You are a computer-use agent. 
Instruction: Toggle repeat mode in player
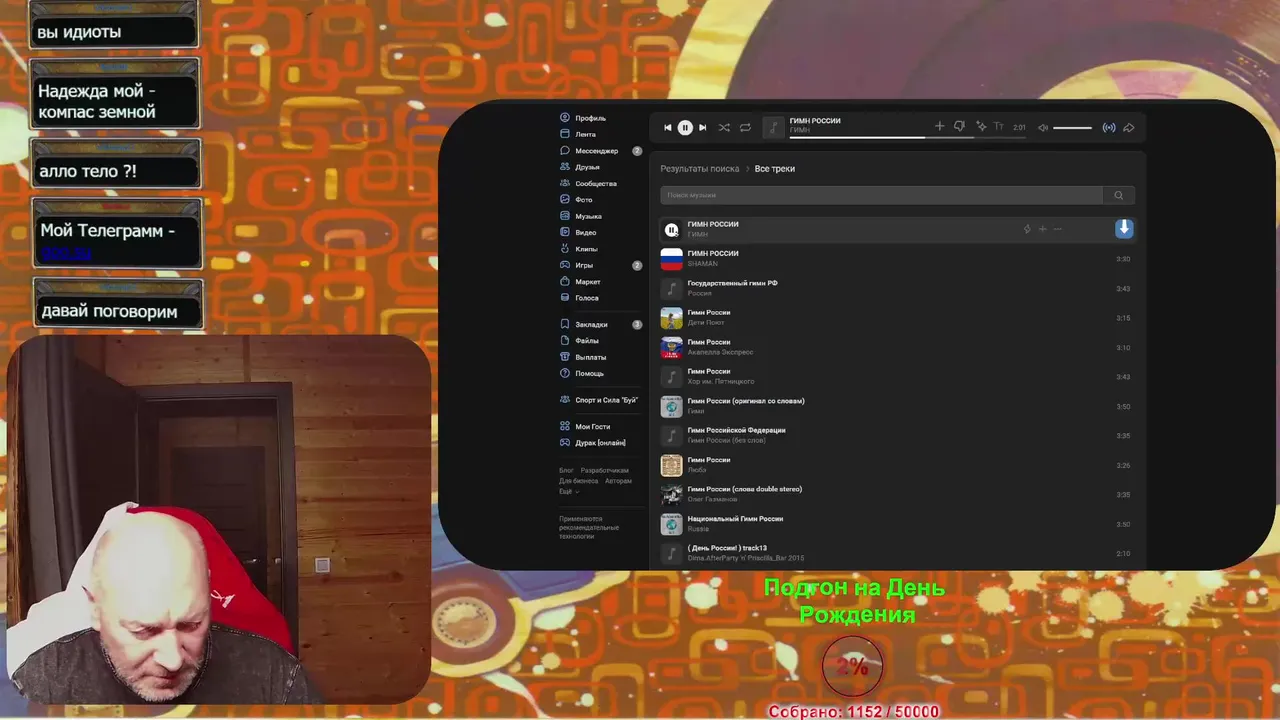pyautogui.click(x=745, y=127)
